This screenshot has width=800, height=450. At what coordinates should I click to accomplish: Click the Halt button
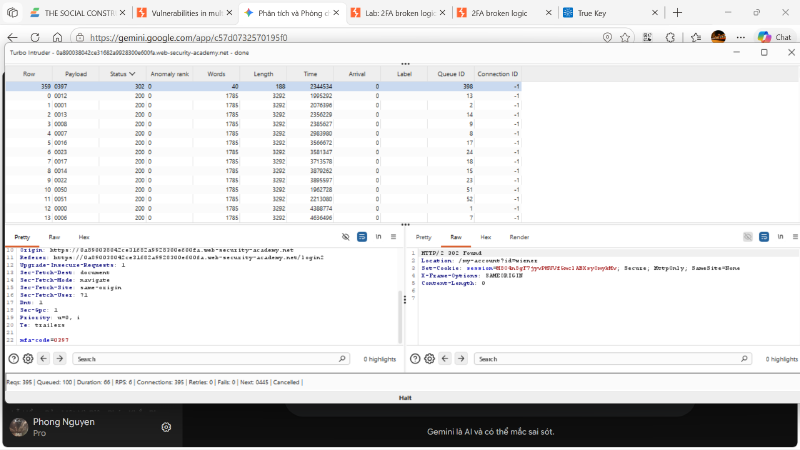(x=405, y=397)
